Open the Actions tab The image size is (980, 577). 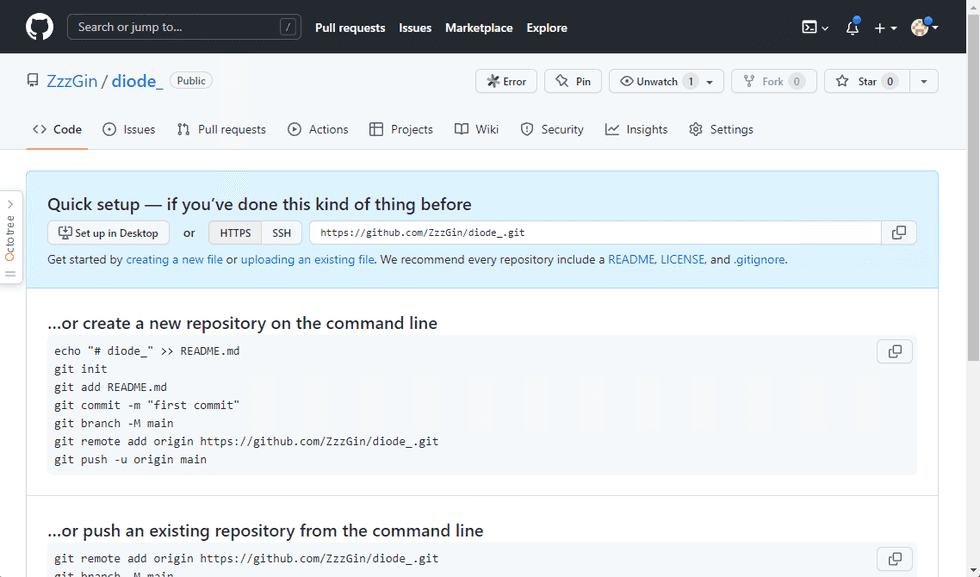coord(318,129)
